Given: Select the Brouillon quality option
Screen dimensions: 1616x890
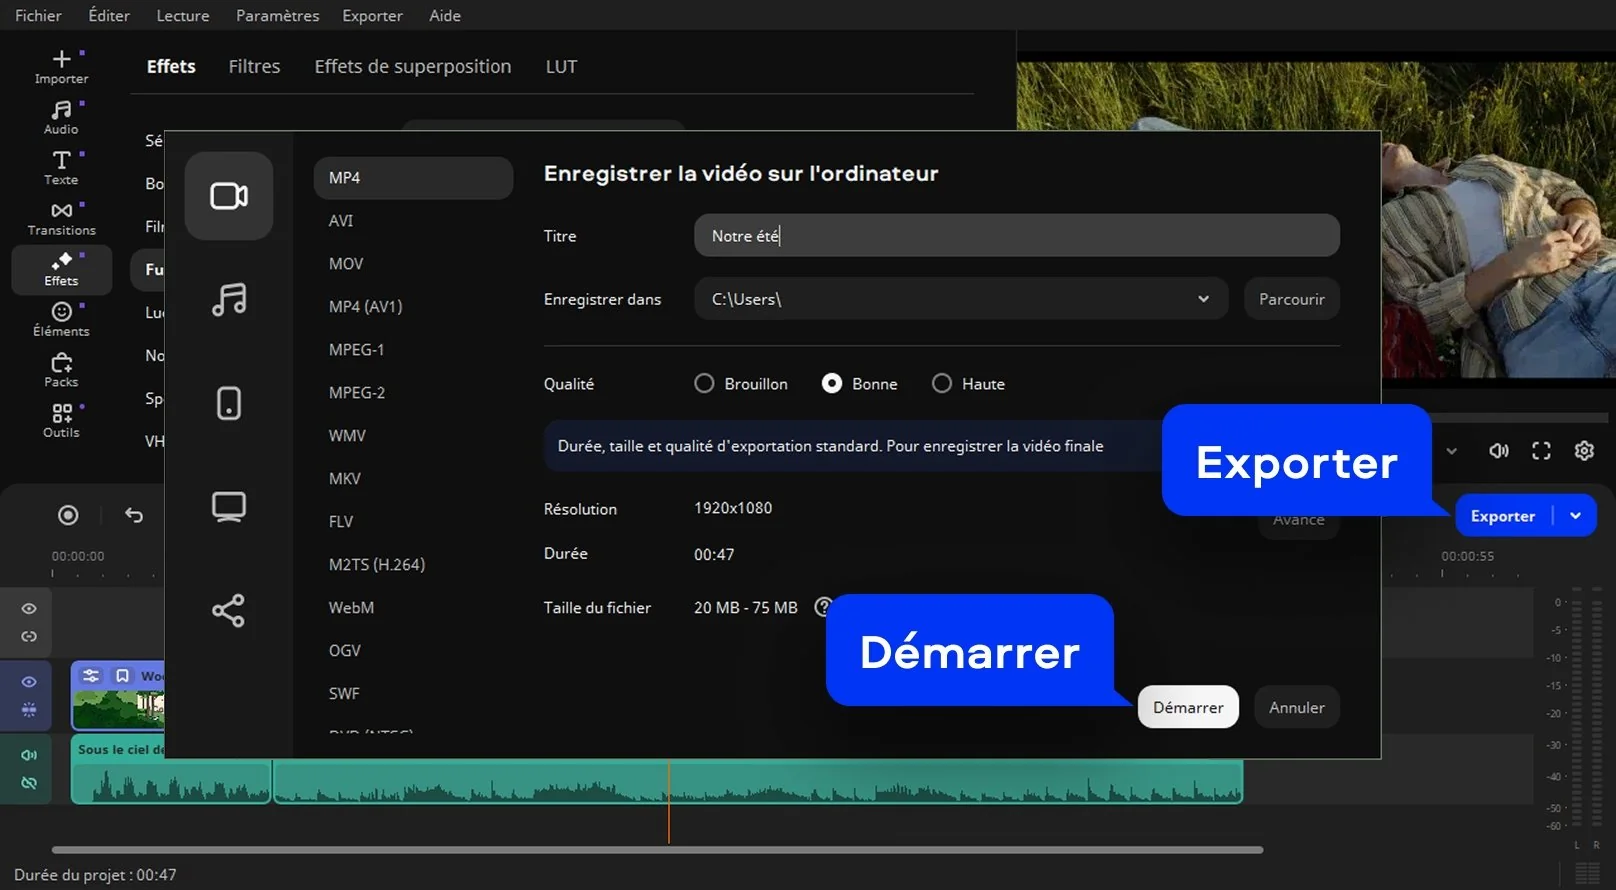Looking at the screenshot, I should tap(704, 384).
